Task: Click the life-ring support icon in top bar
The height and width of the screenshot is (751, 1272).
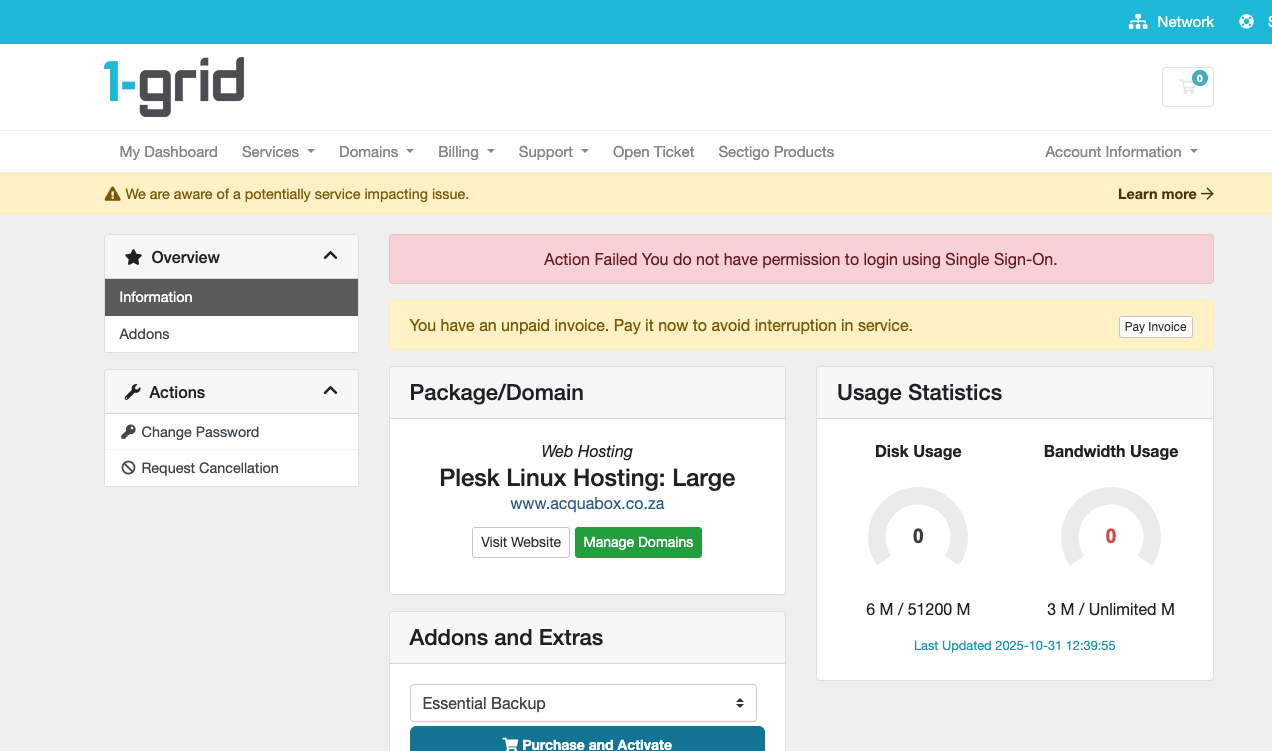Action: click(1246, 22)
